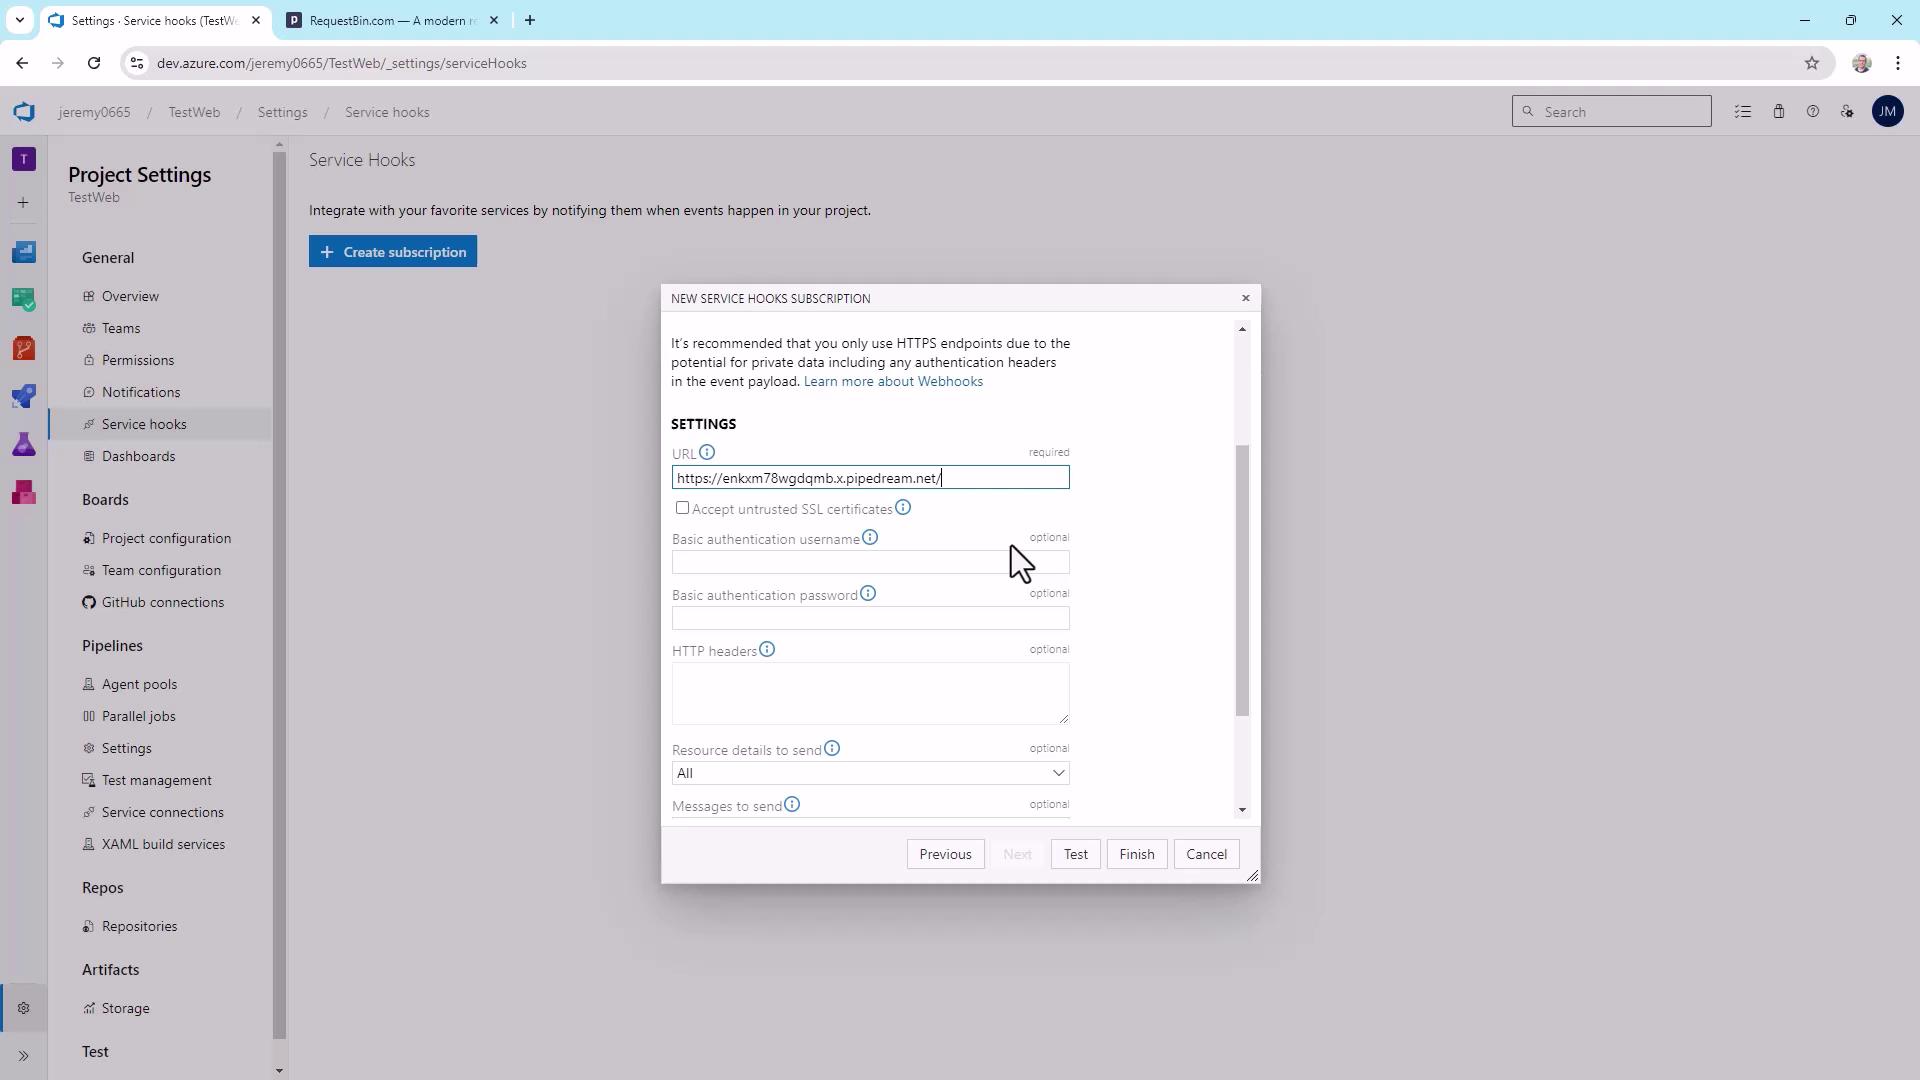Open Pipelines rocket icon in left rail
This screenshot has width=1920, height=1080.
click(24, 396)
